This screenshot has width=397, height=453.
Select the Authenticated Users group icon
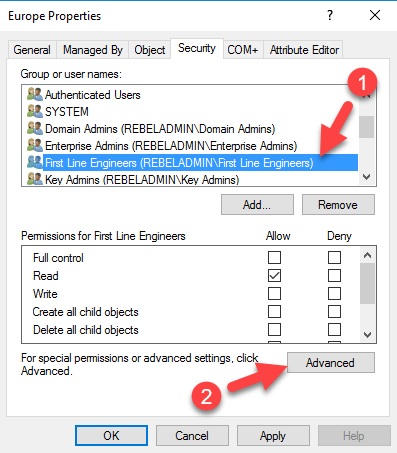35,94
